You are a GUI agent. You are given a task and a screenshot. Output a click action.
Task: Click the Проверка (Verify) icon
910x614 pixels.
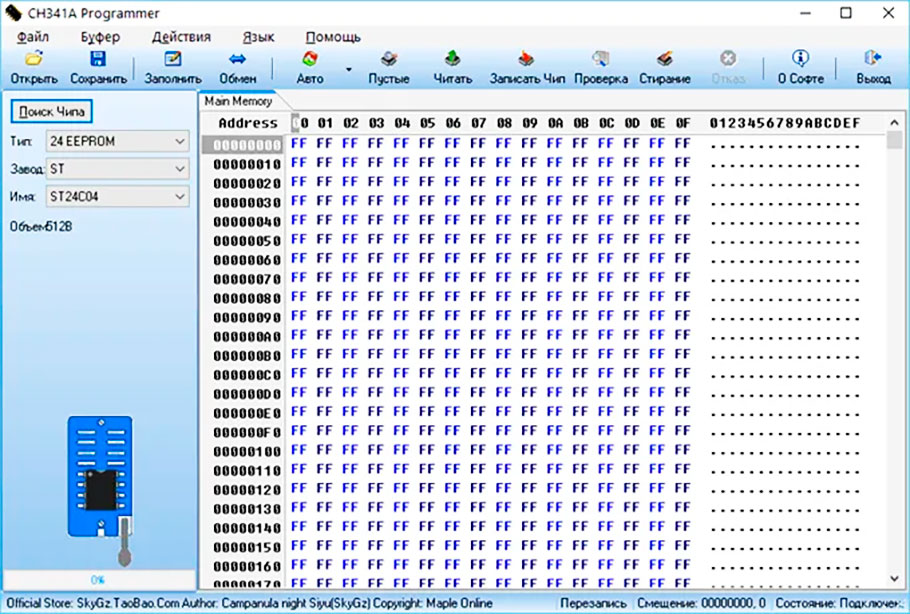[601, 59]
